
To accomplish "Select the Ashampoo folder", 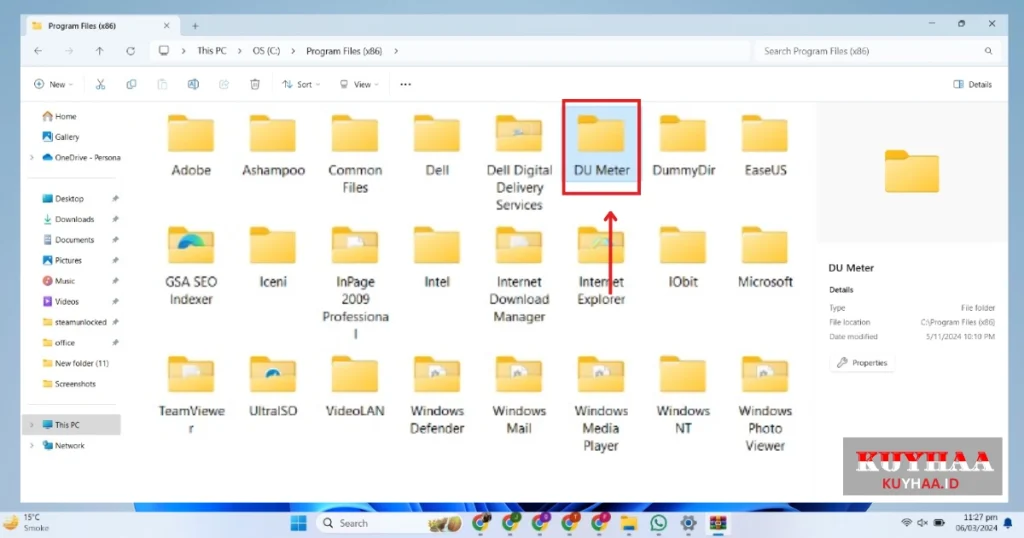I will [x=273, y=146].
